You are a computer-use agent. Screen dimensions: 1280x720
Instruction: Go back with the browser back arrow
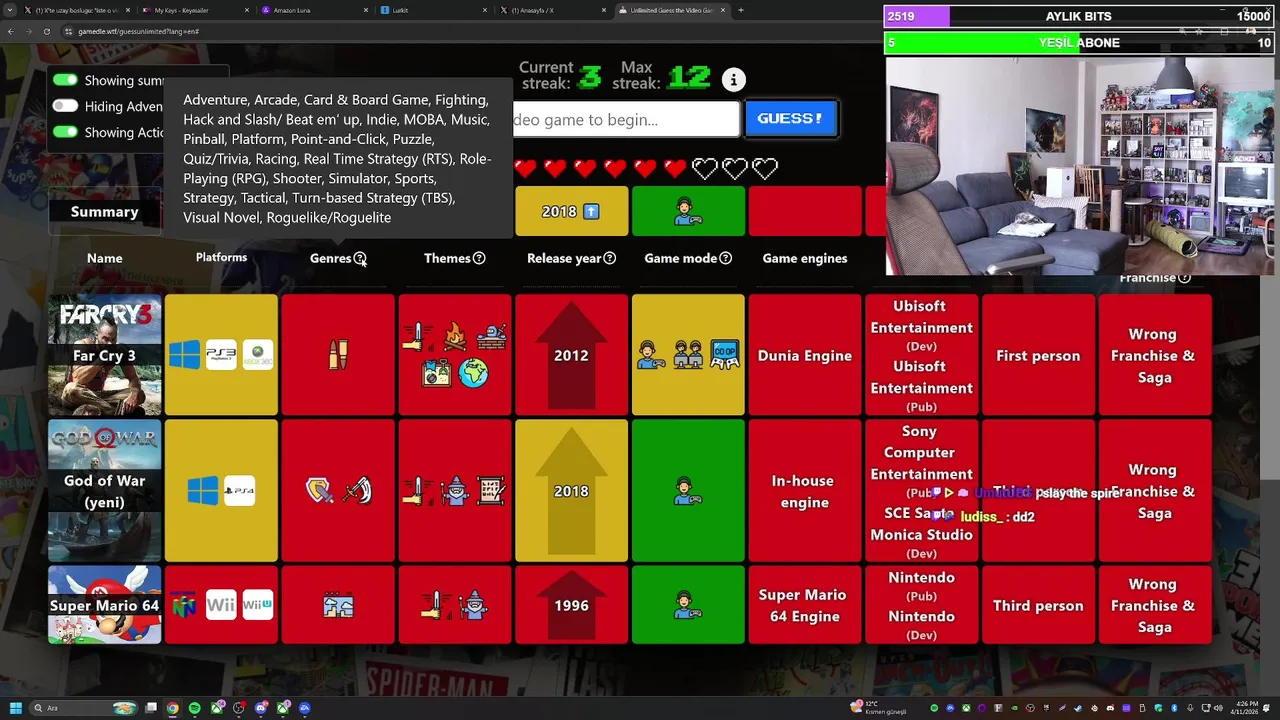(x=10, y=31)
